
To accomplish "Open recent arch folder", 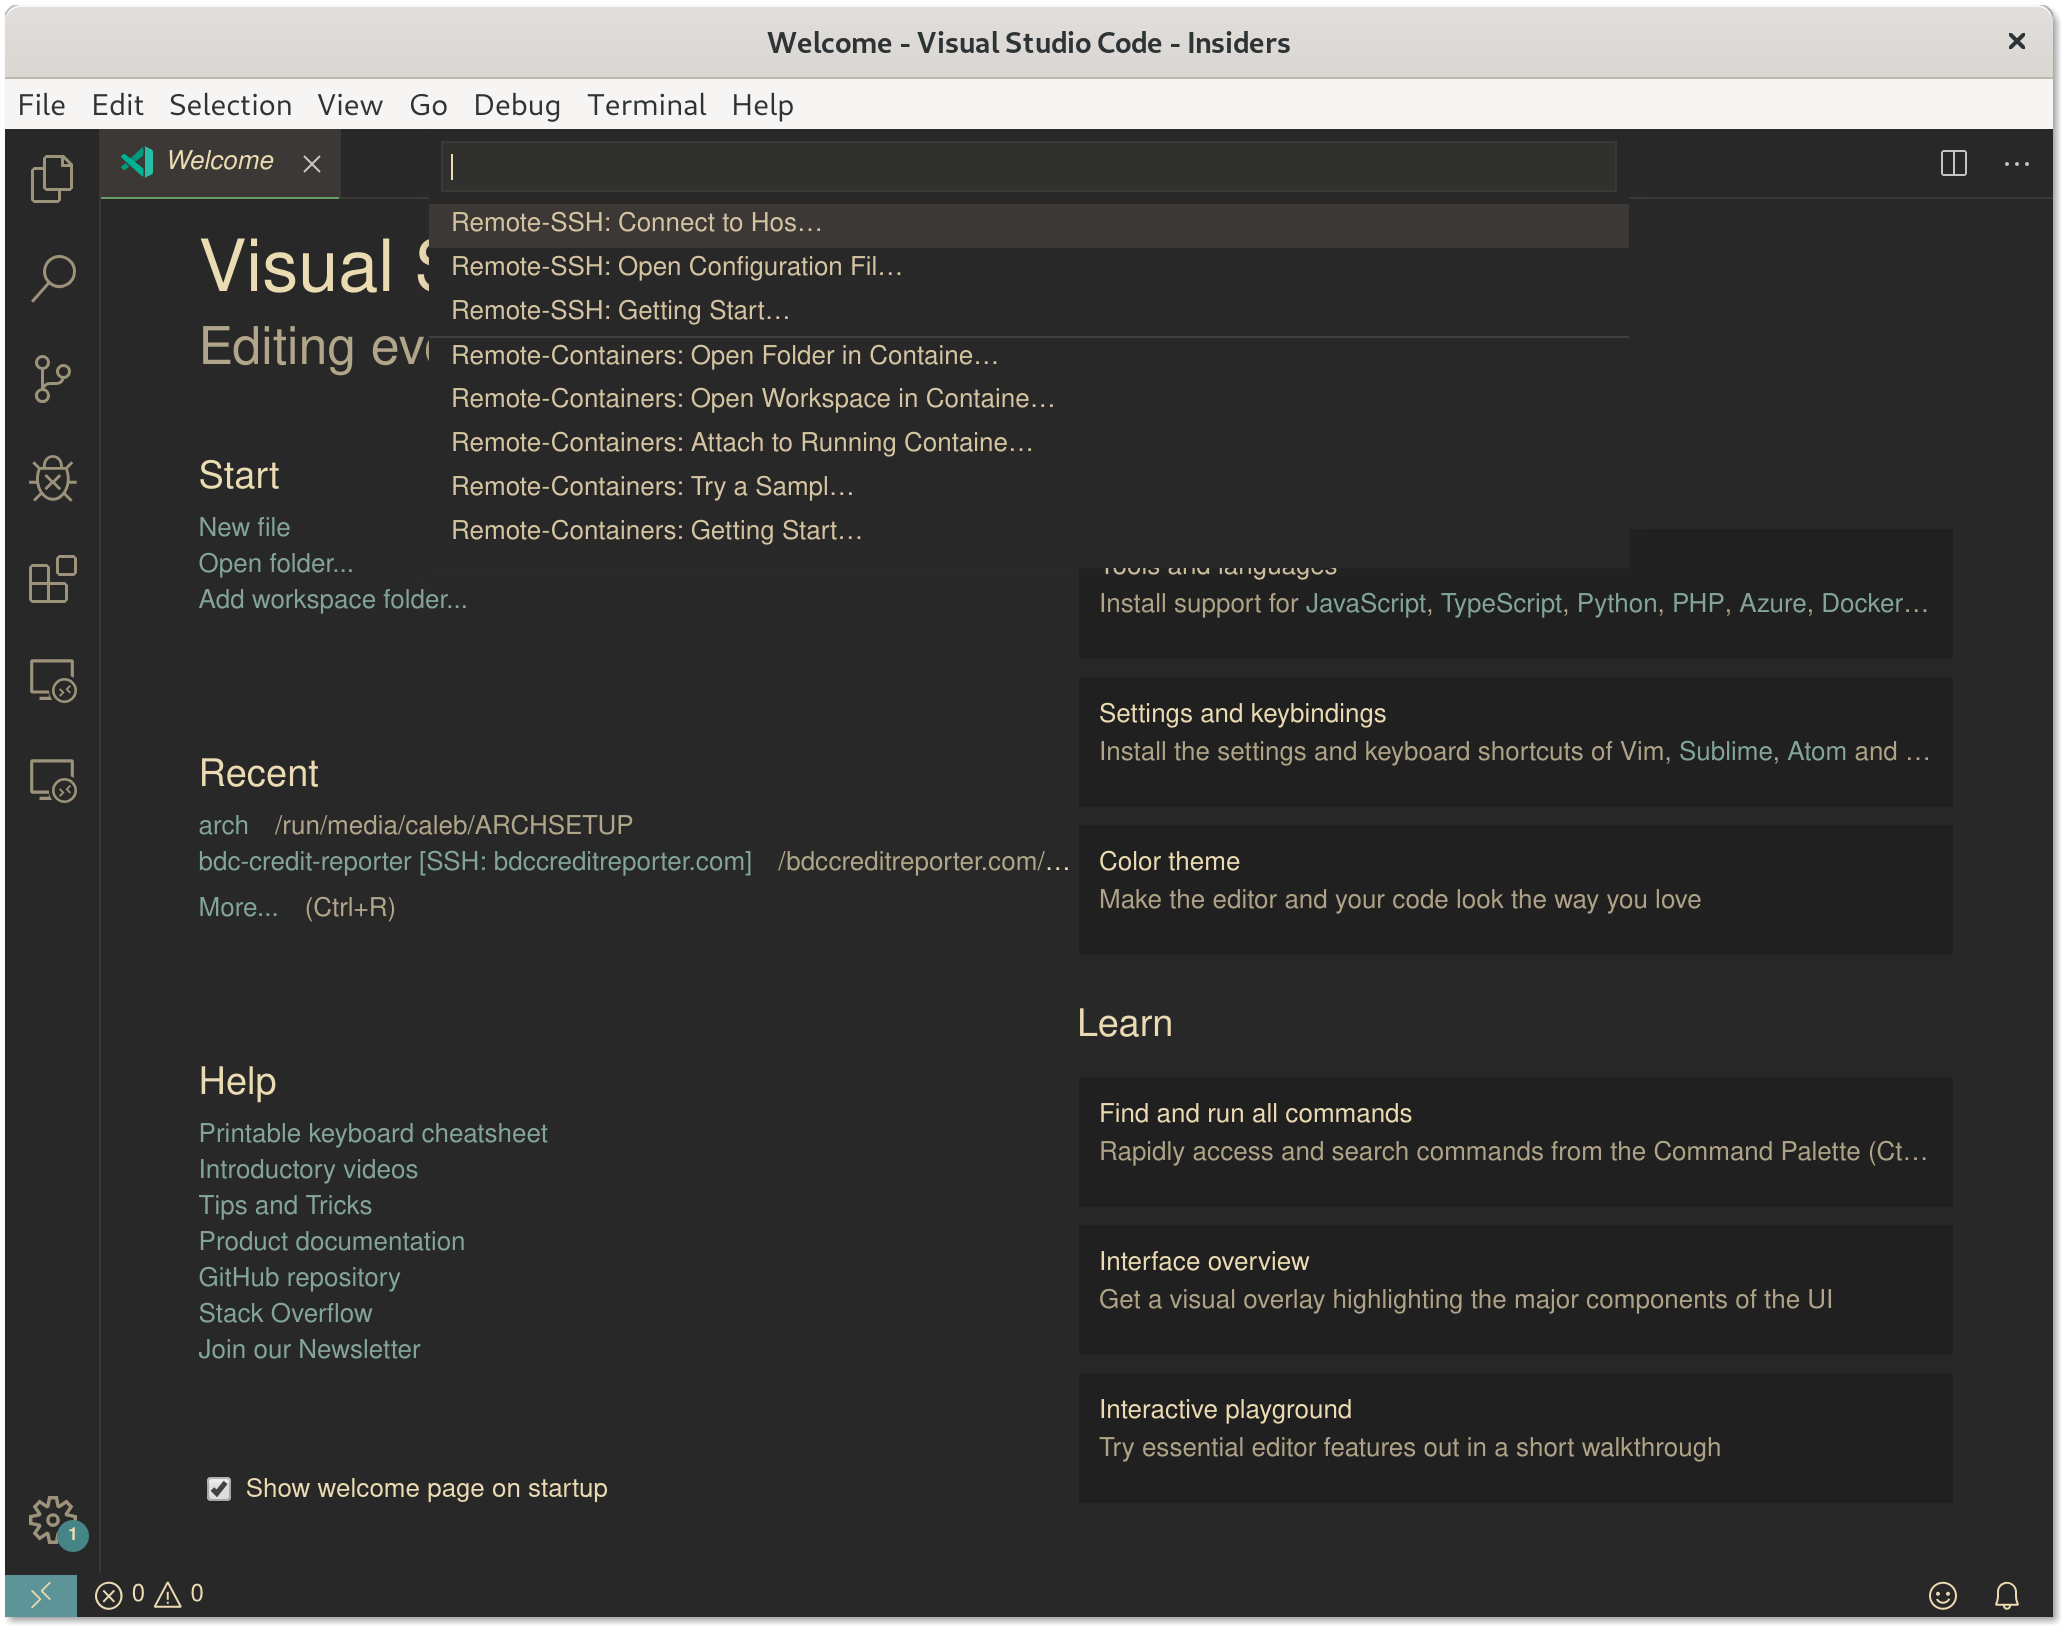I will coord(223,825).
